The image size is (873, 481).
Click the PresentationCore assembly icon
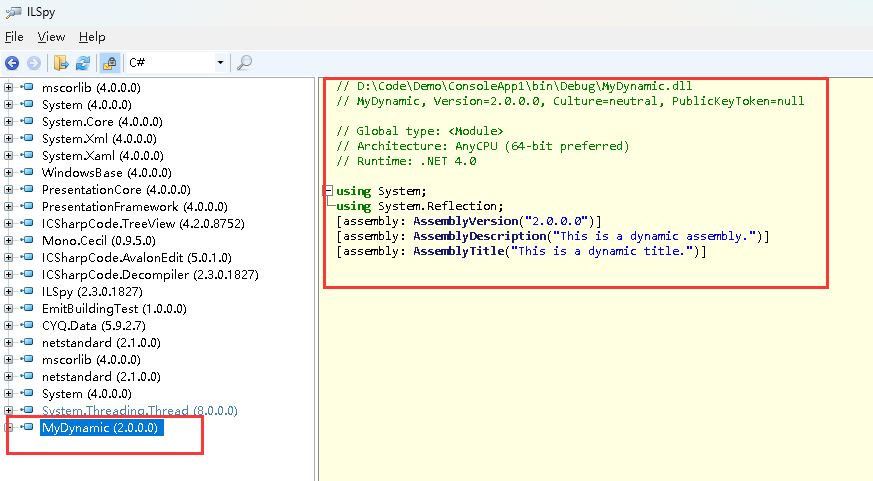point(27,189)
